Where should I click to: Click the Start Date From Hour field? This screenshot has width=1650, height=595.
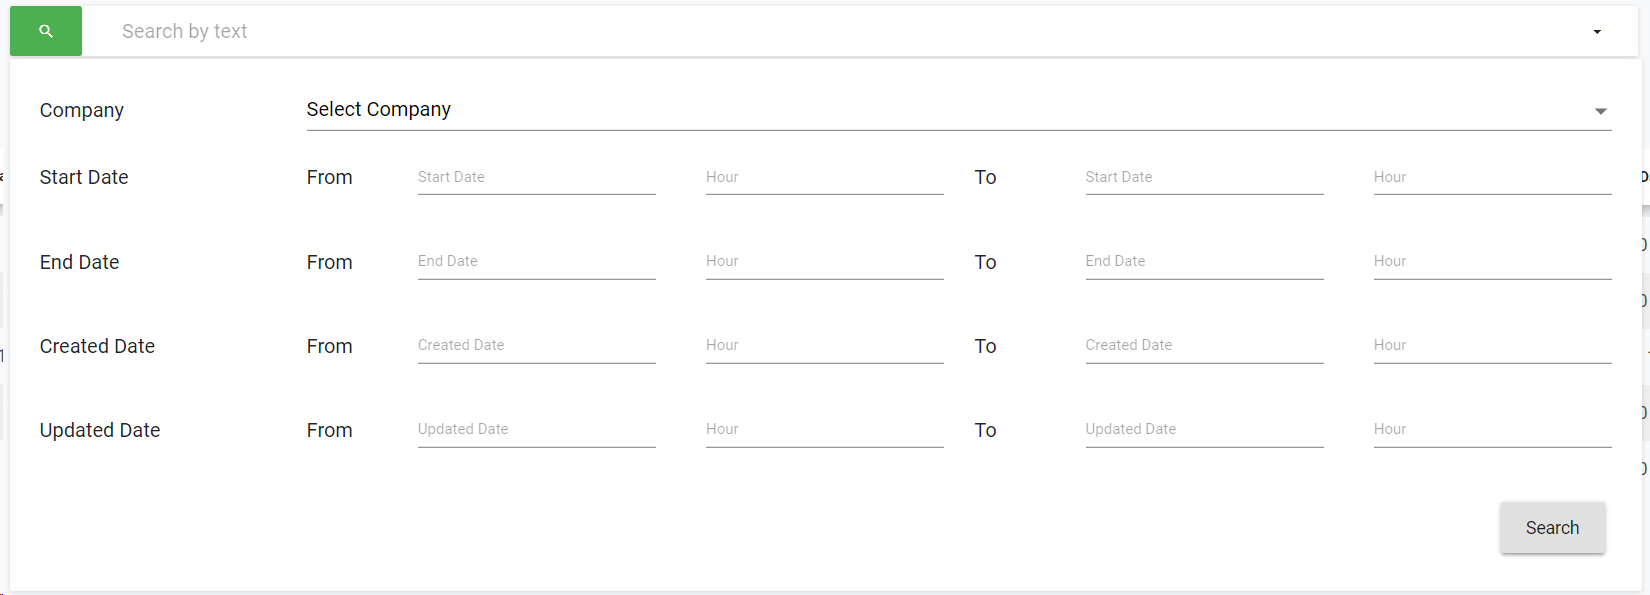824,178
